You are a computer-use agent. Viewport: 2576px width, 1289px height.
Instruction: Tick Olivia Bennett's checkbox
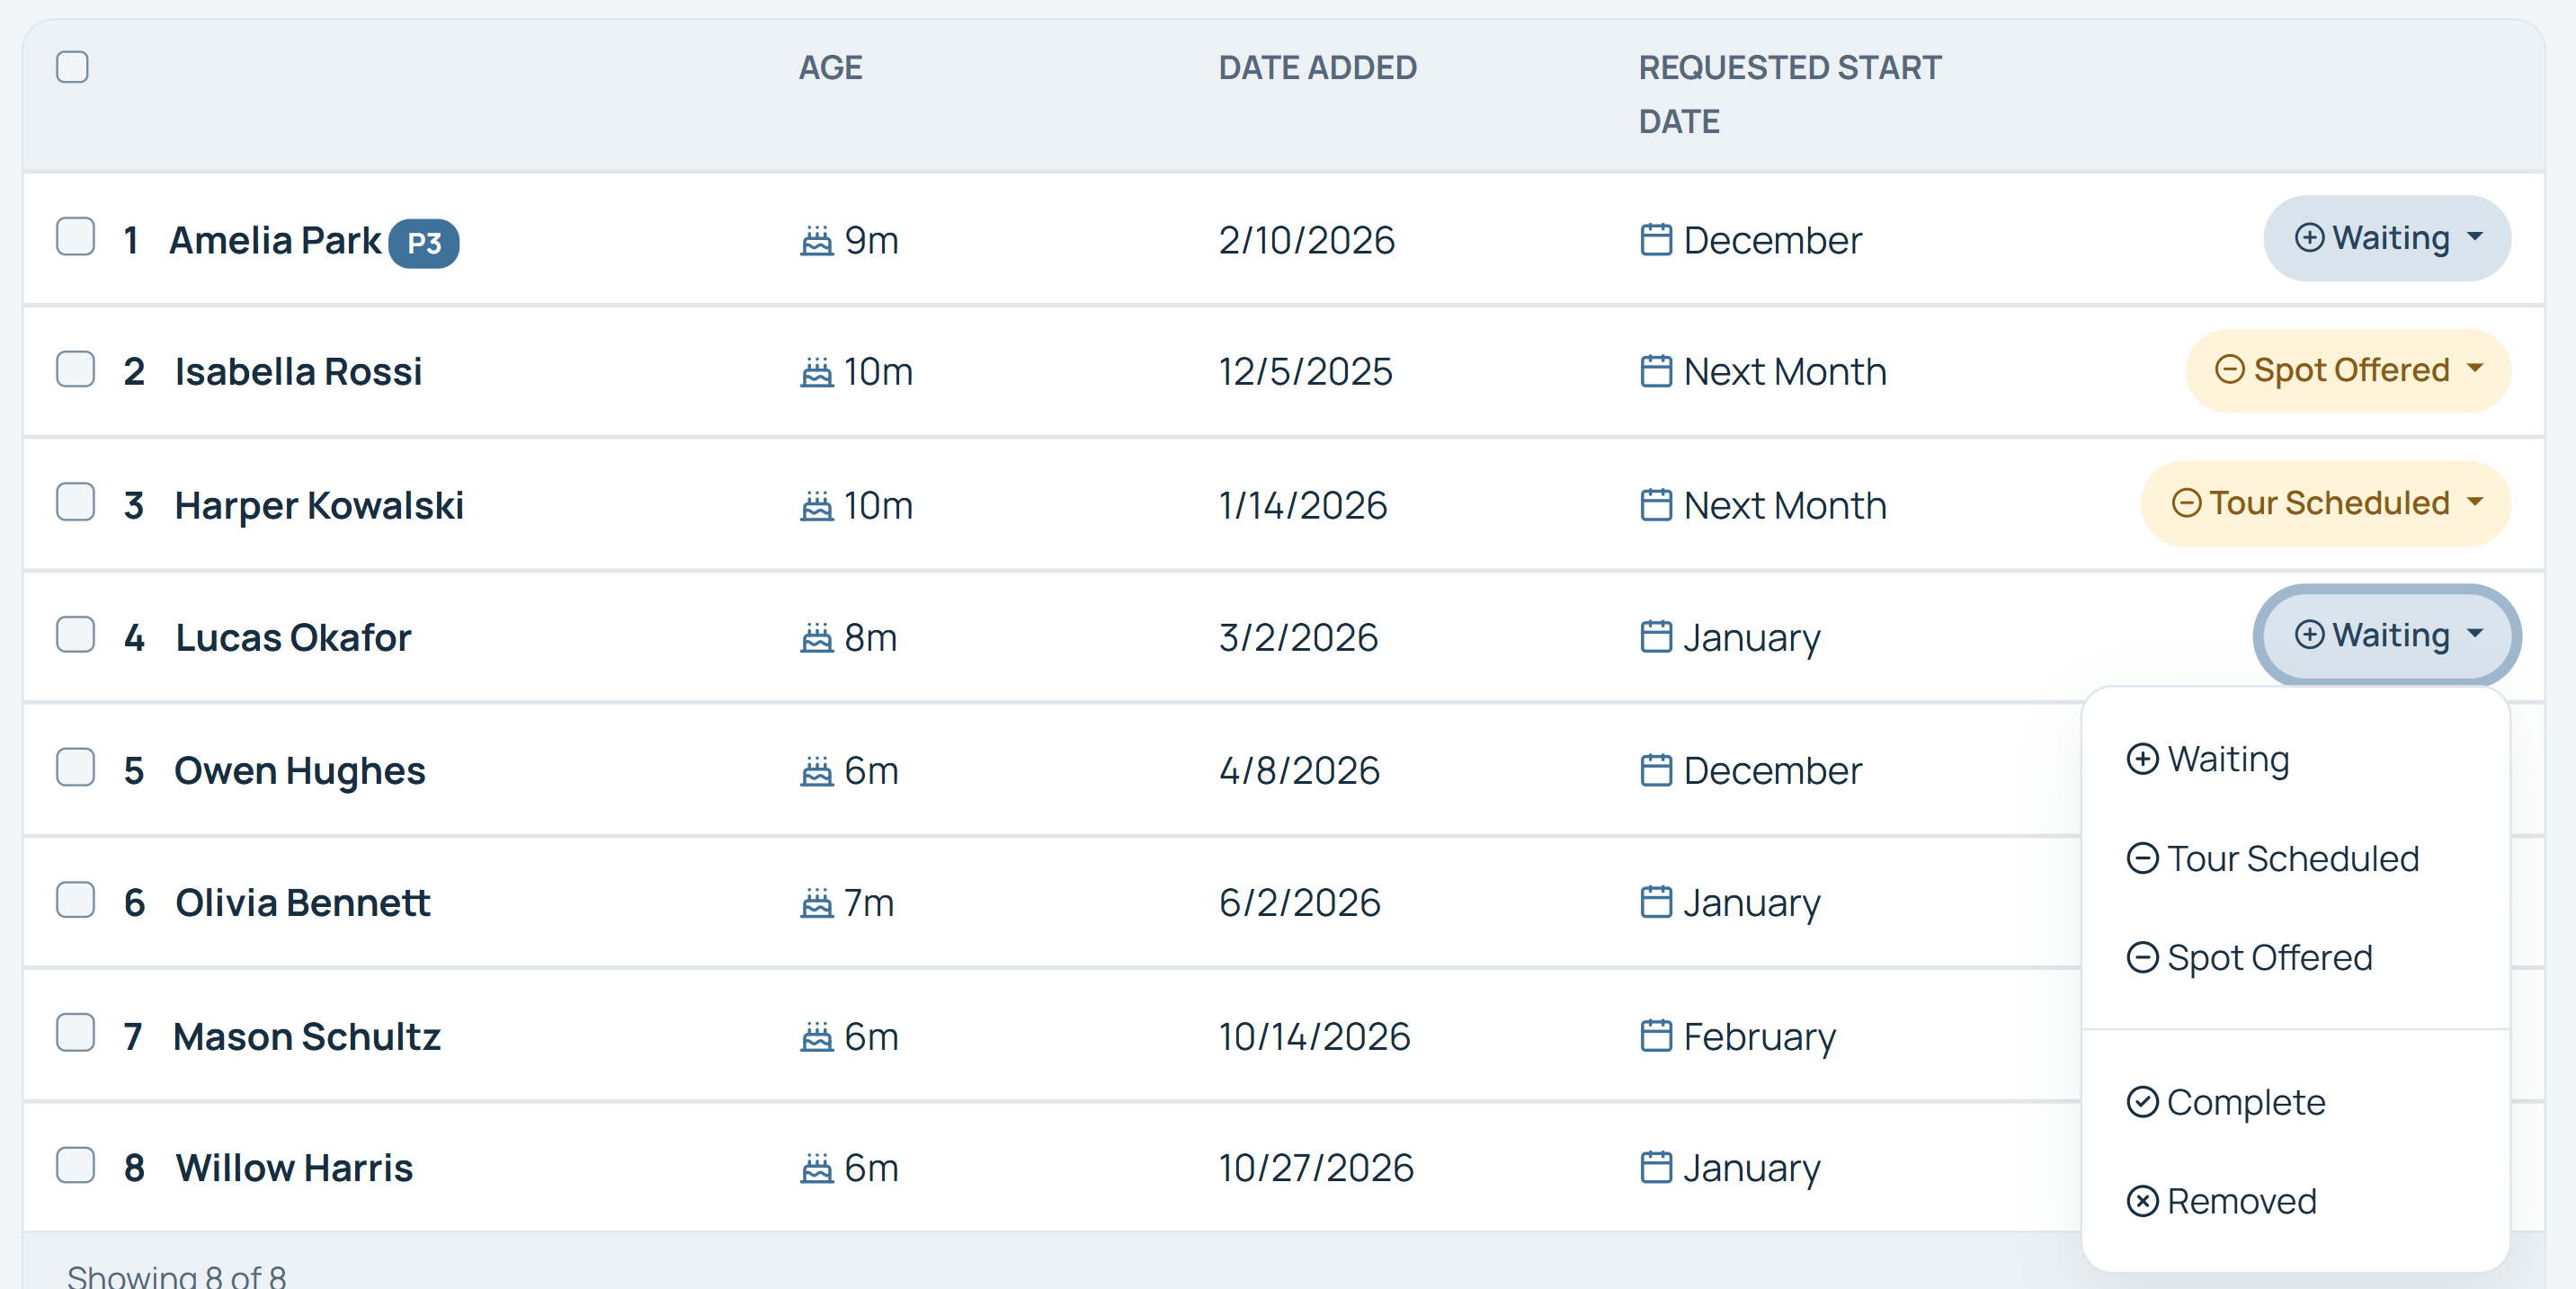(x=75, y=900)
